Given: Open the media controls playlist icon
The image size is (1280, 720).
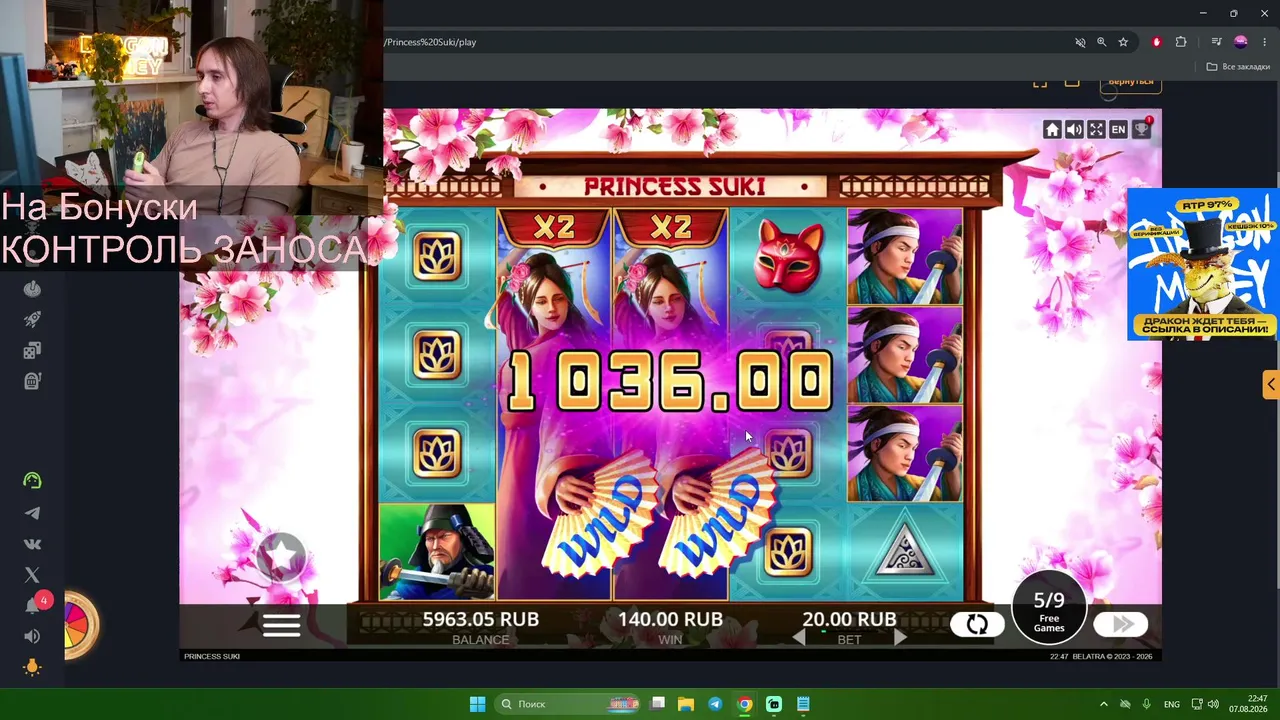Looking at the screenshot, I should pos(1216,42).
